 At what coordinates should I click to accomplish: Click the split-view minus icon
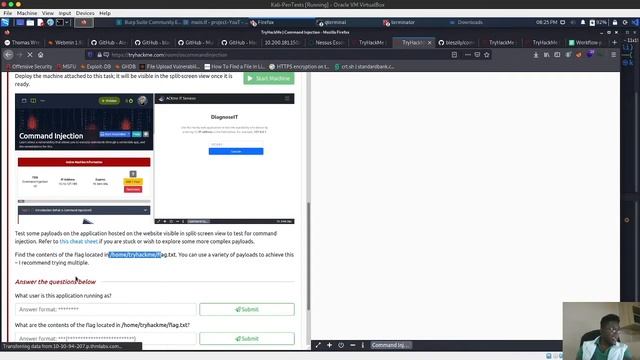(x=353, y=345)
